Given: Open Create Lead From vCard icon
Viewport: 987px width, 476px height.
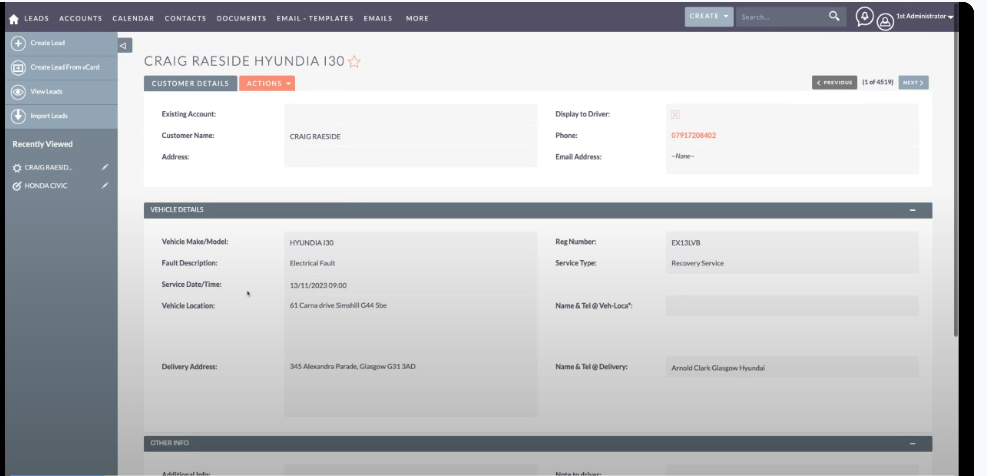Looking at the screenshot, I should pos(18,67).
